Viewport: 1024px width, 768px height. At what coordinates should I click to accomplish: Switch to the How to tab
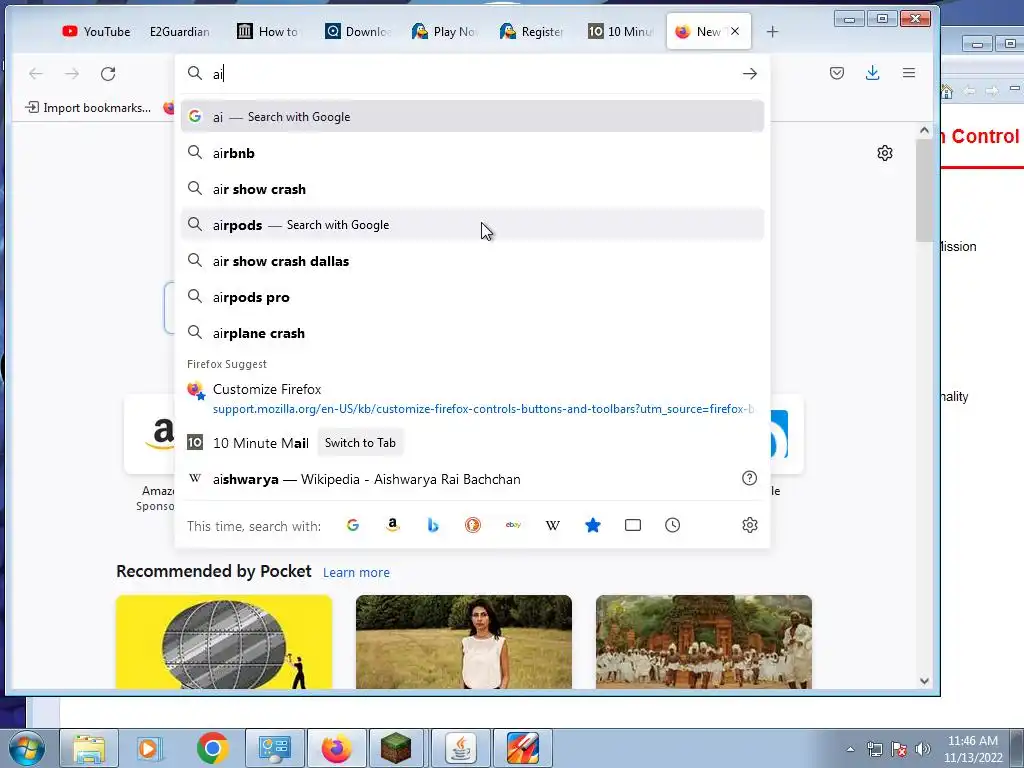tap(269, 31)
